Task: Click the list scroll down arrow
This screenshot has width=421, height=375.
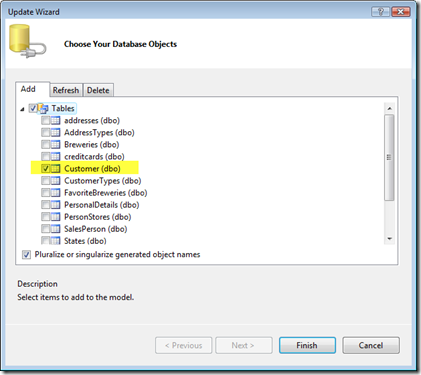Action: [389, 239]
